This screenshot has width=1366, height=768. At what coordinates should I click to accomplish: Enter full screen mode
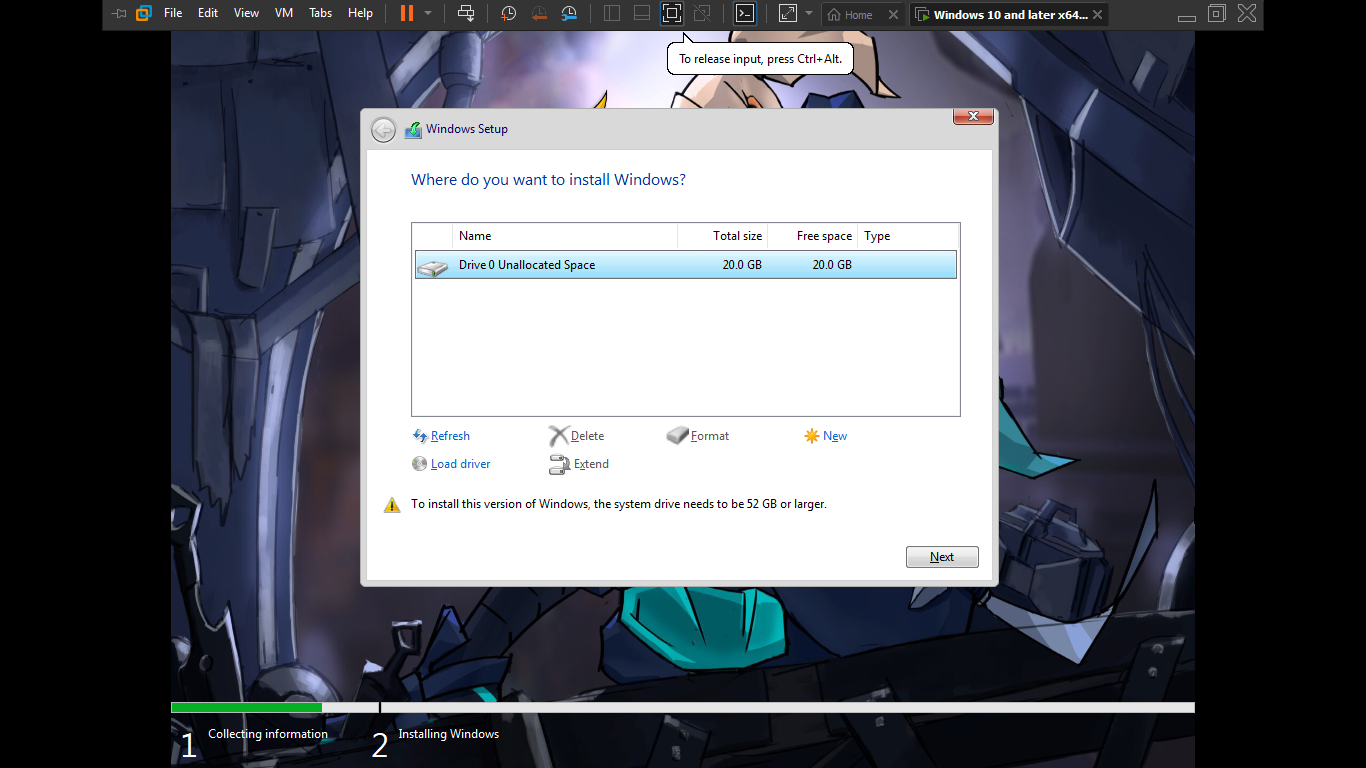[x=672, y=14]
